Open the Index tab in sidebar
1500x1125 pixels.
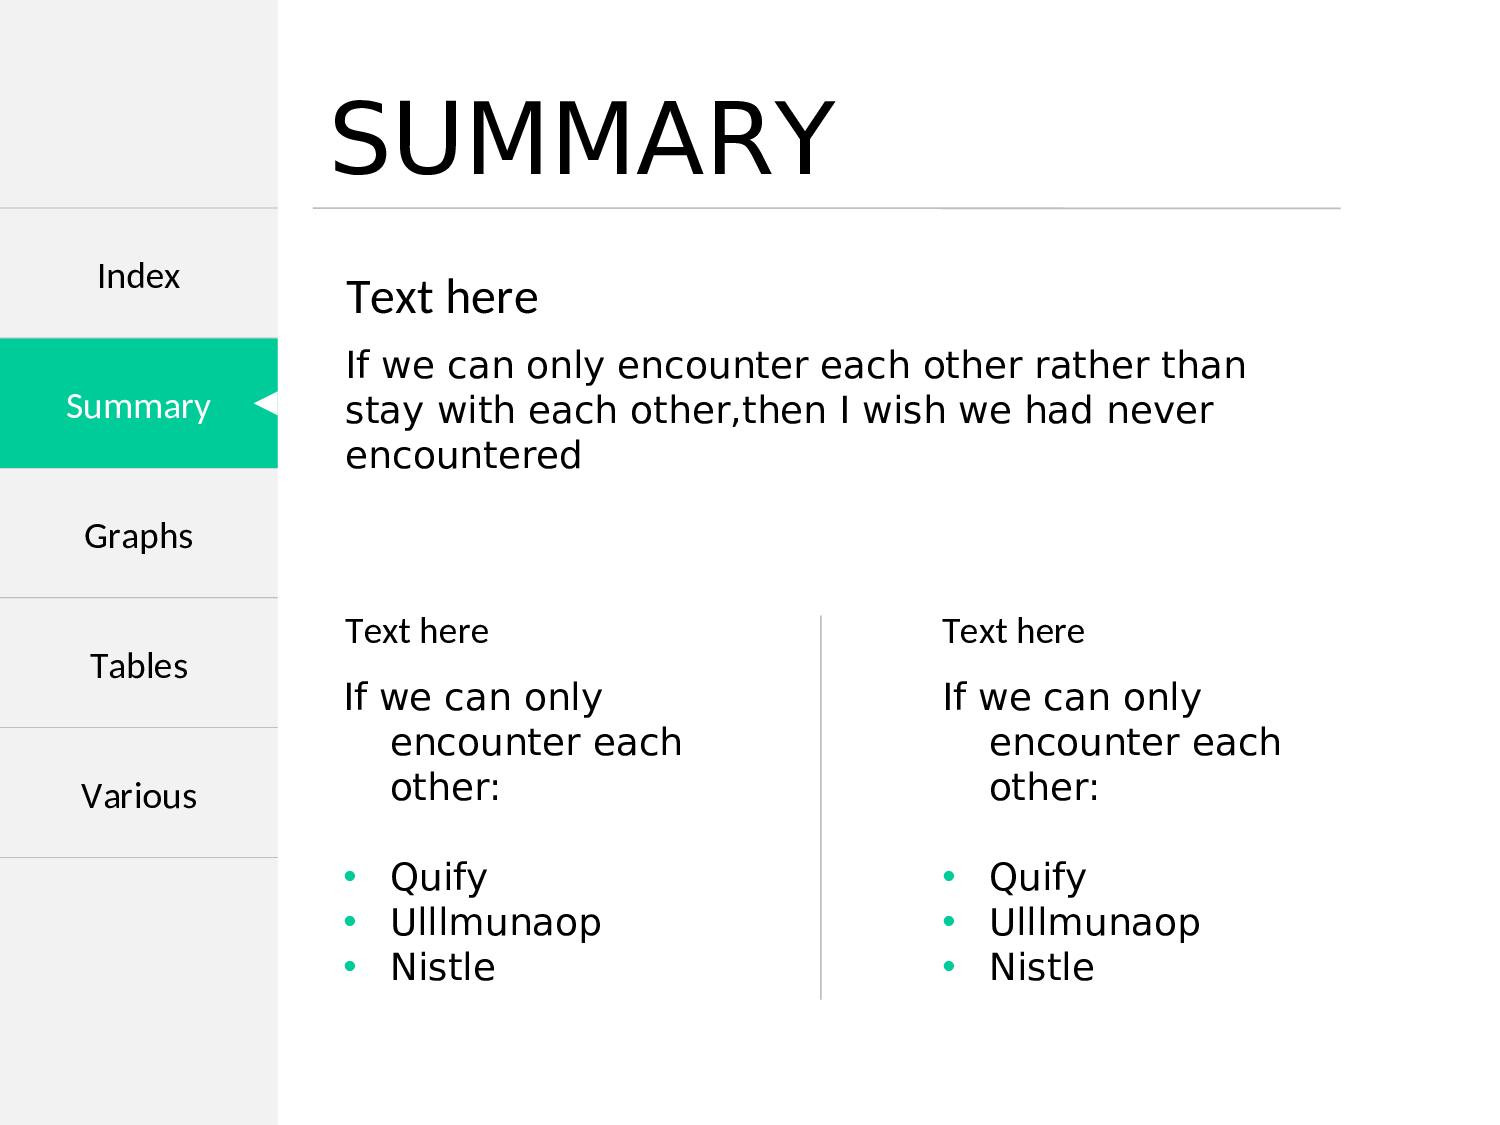pyautogui.click(x=139, y=276)
